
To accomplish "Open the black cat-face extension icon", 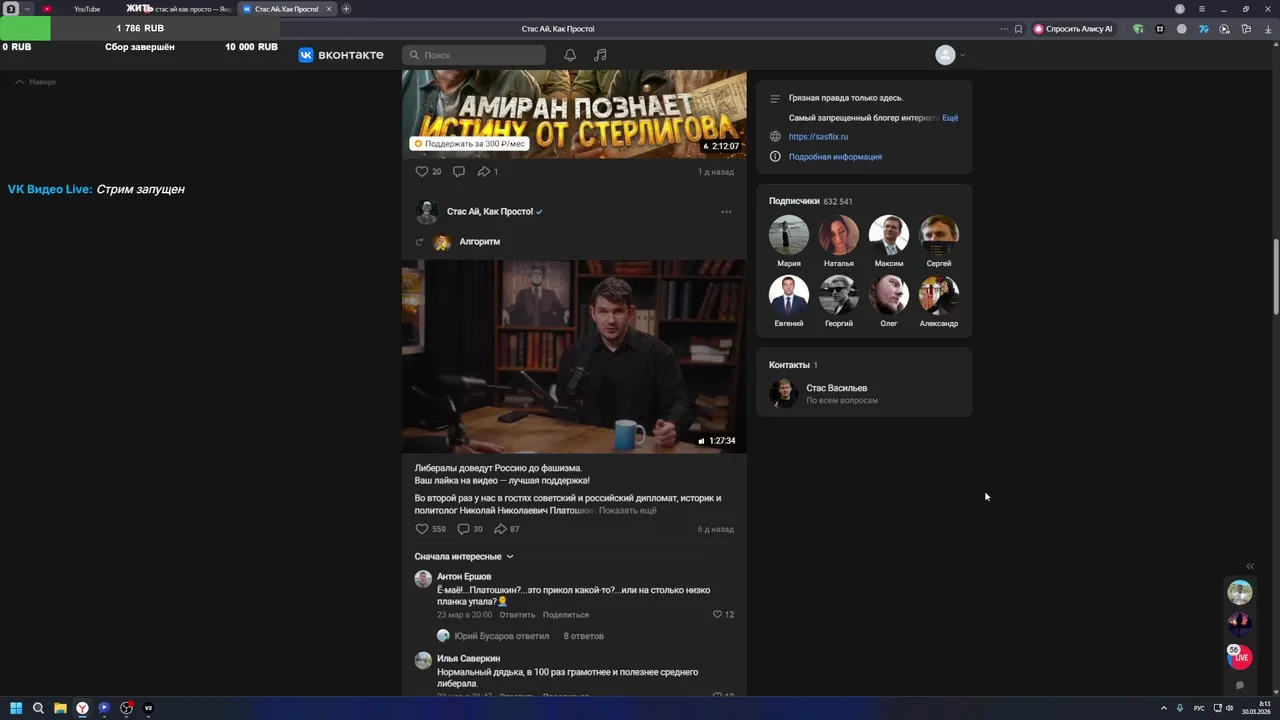I will pyautogui.click(x=1160, y=29).
